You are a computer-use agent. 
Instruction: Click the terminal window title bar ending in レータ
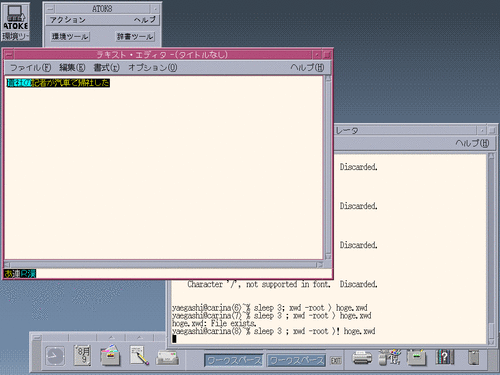point(406,131)
